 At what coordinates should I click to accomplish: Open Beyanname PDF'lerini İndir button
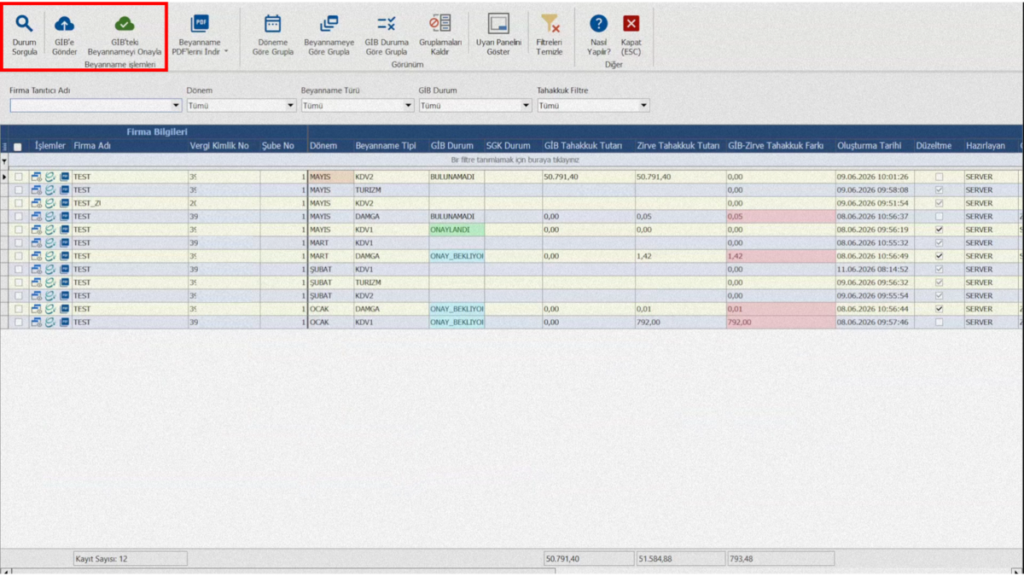point(200,35)
